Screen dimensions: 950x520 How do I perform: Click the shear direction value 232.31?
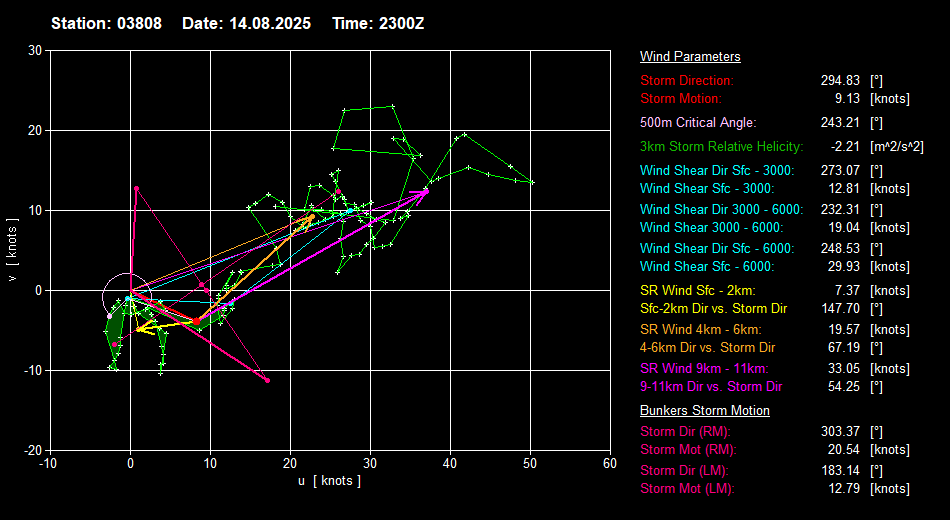pos(840,210)
